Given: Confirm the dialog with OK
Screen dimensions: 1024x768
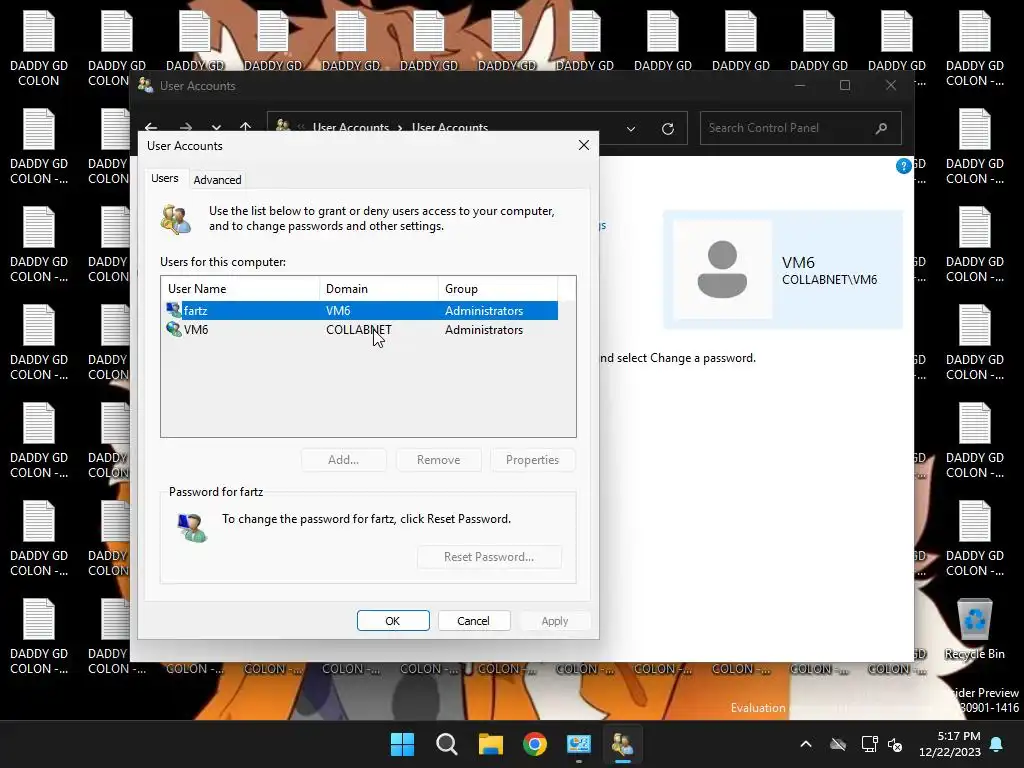Looking at the screenshot, I should (392, 620).
